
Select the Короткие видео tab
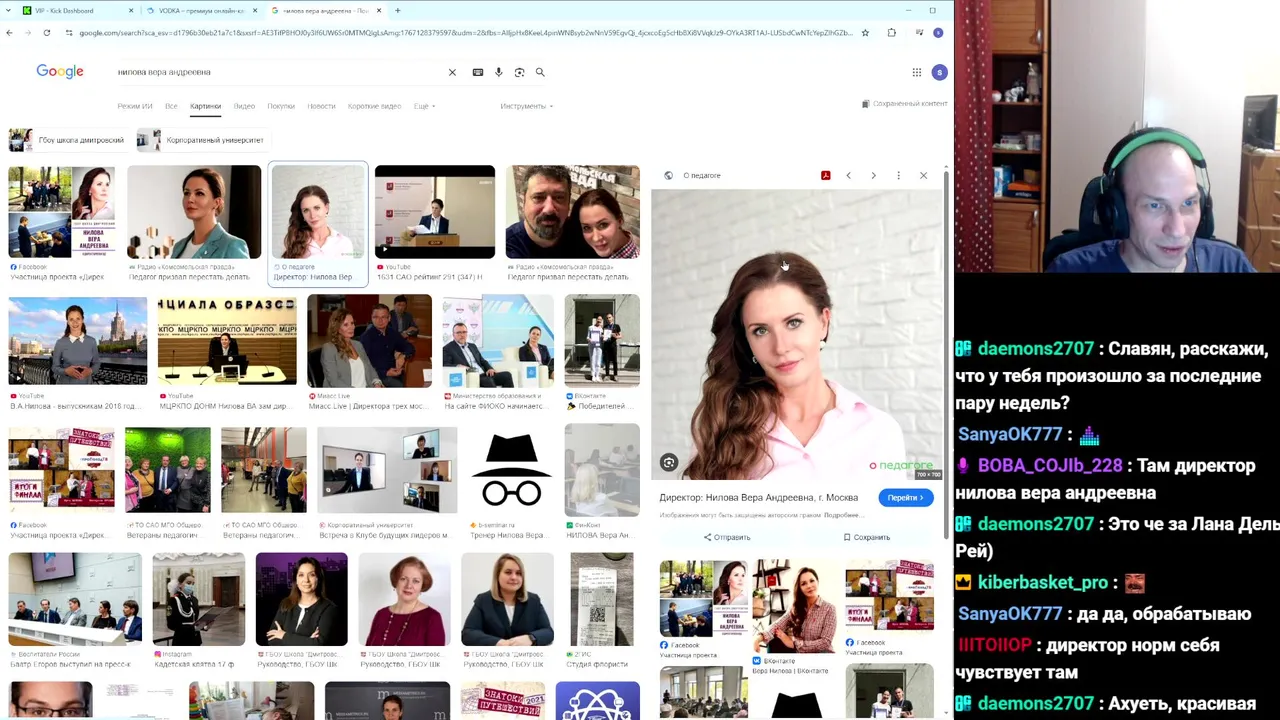374,106
